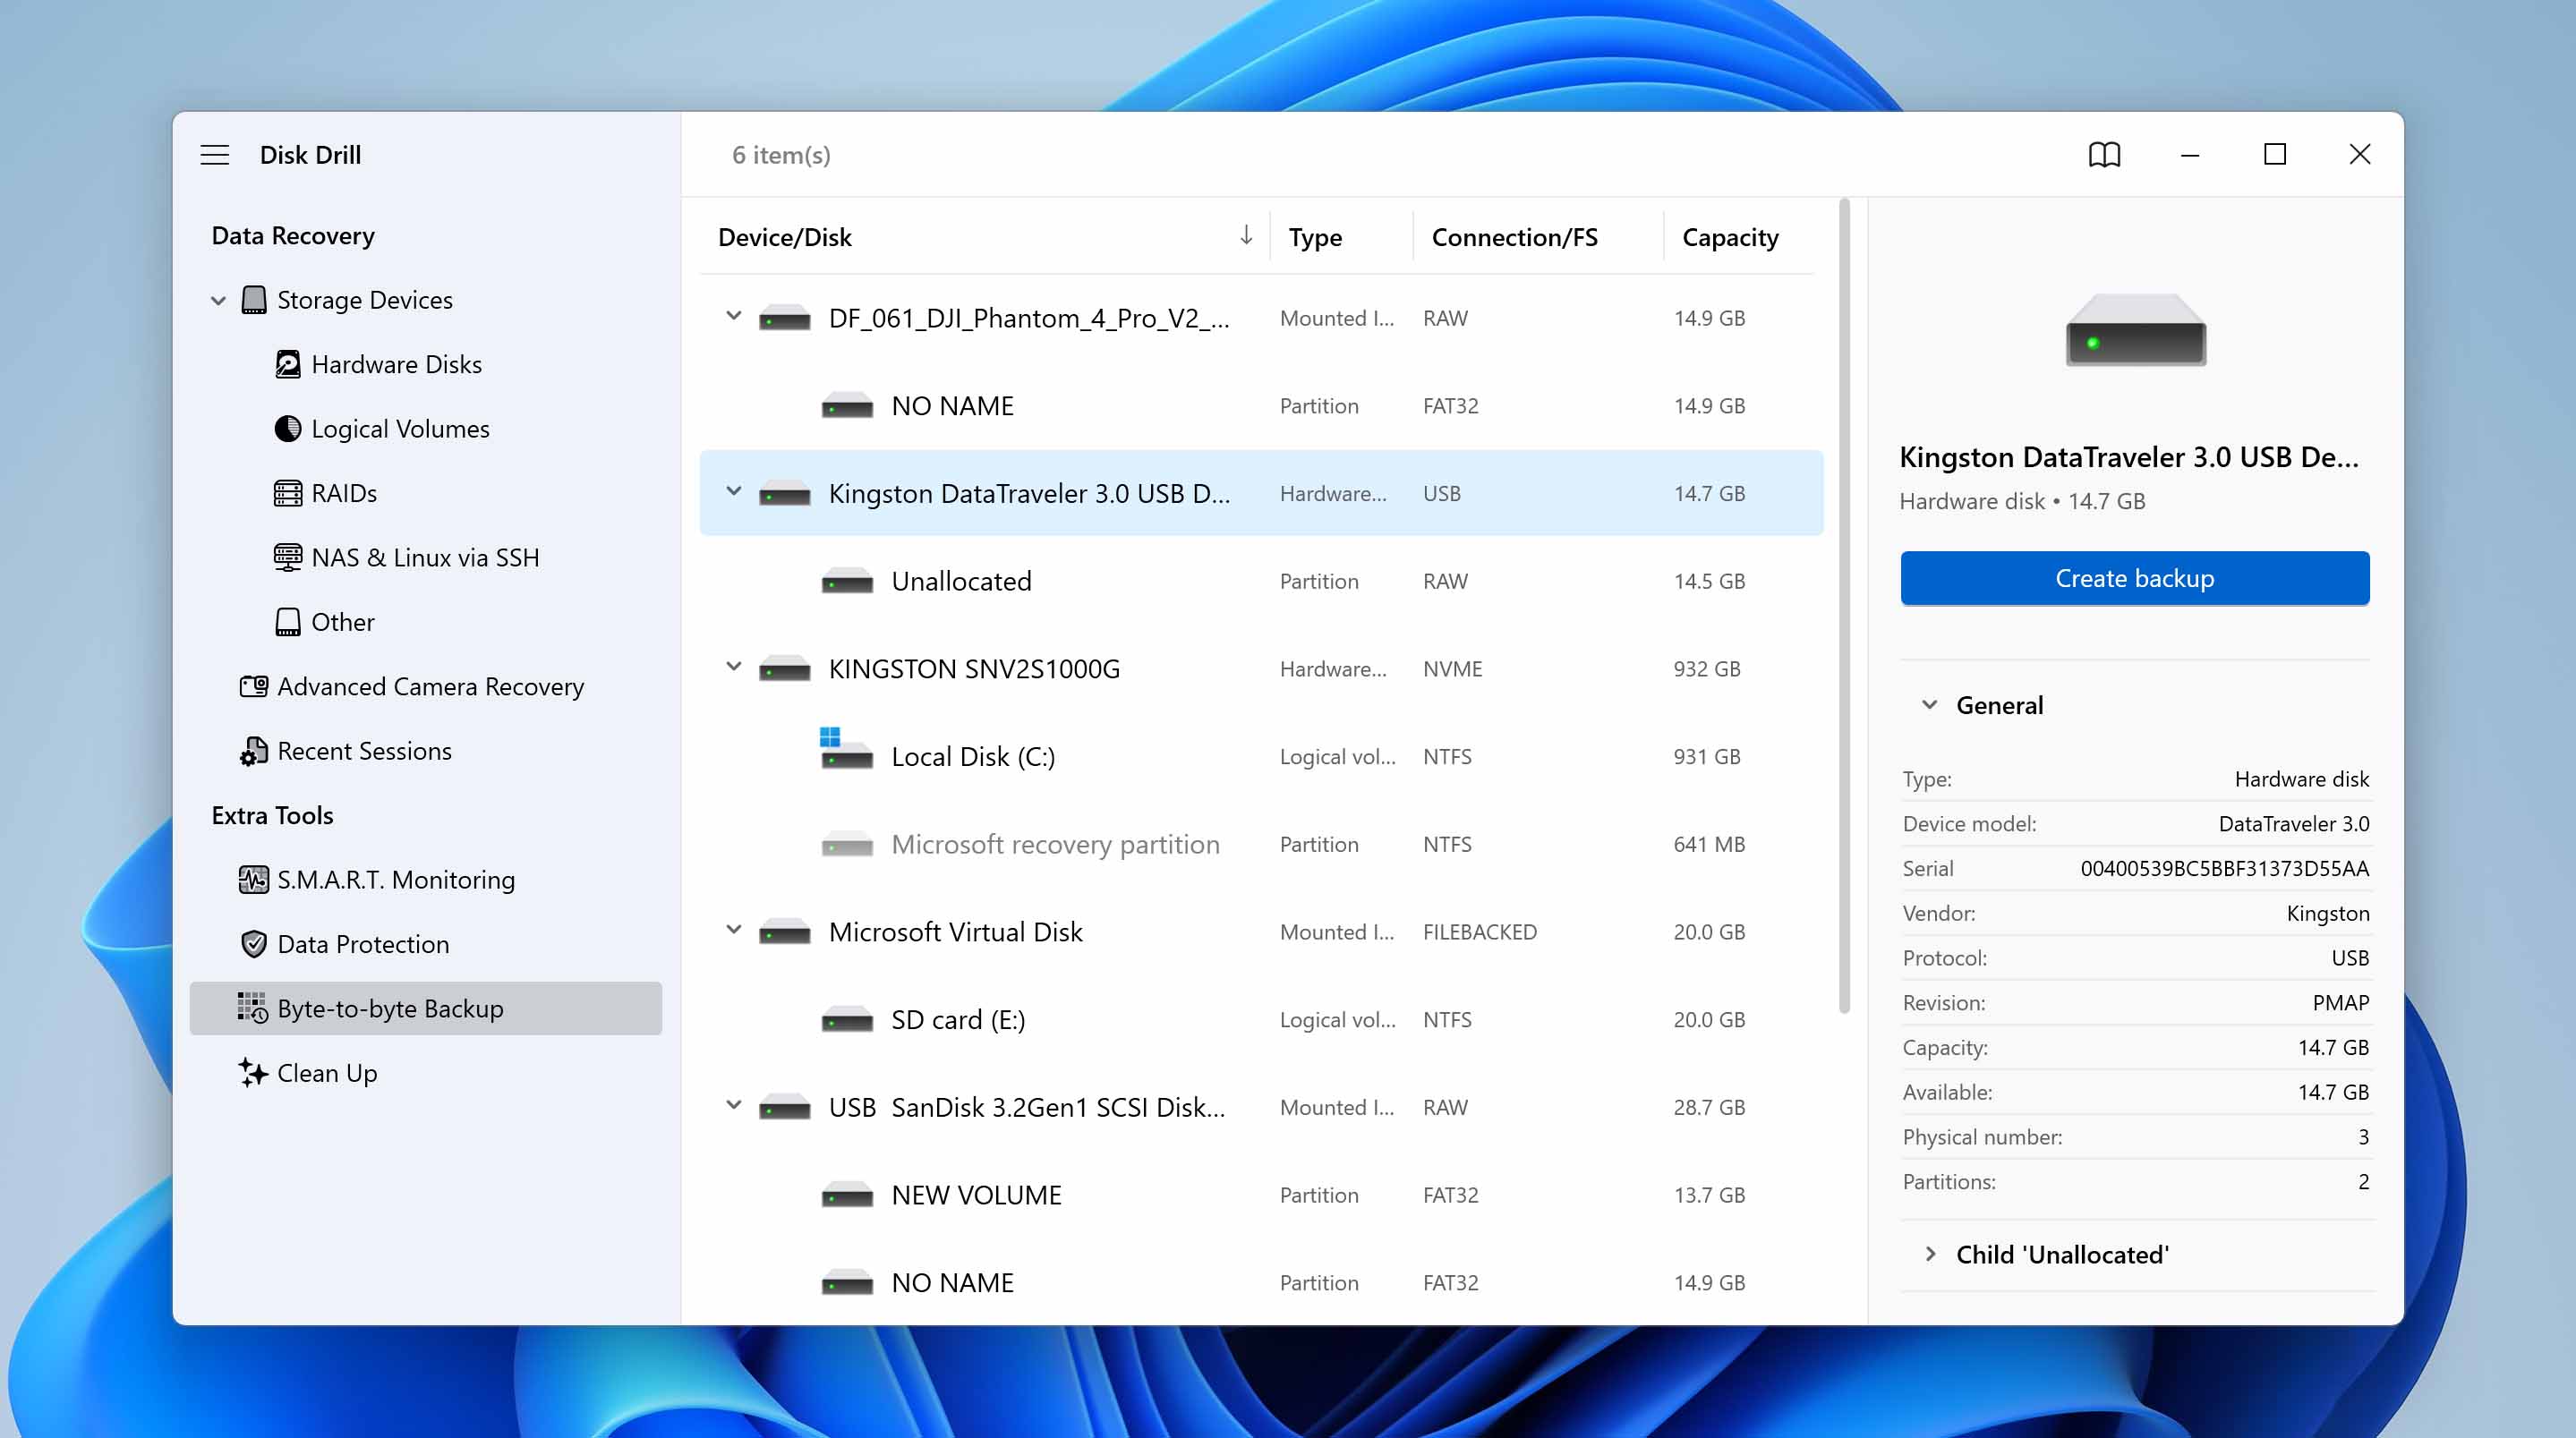This screenshot has height=1438, width=2576.
Task: Click the Recent Sessions icon
Action: [254, 751]
